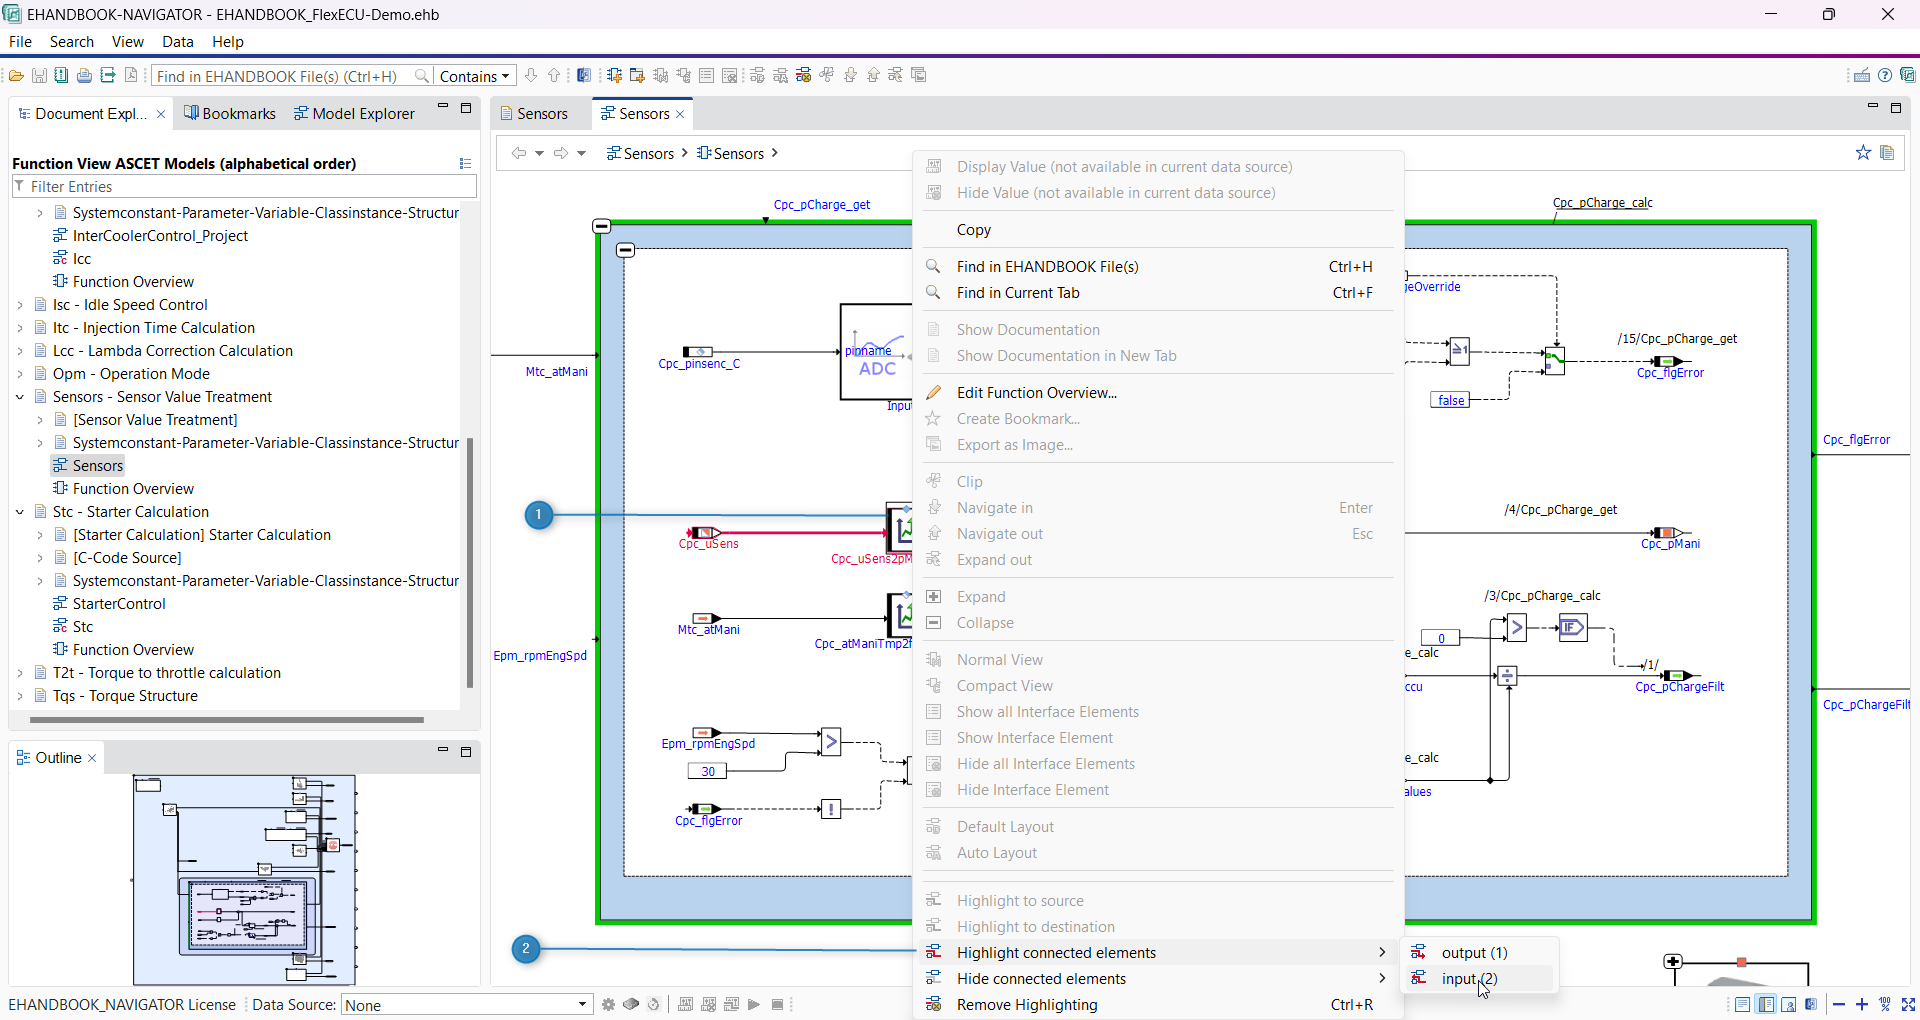Click Find in Current Tab entry

pos(1017,293)
